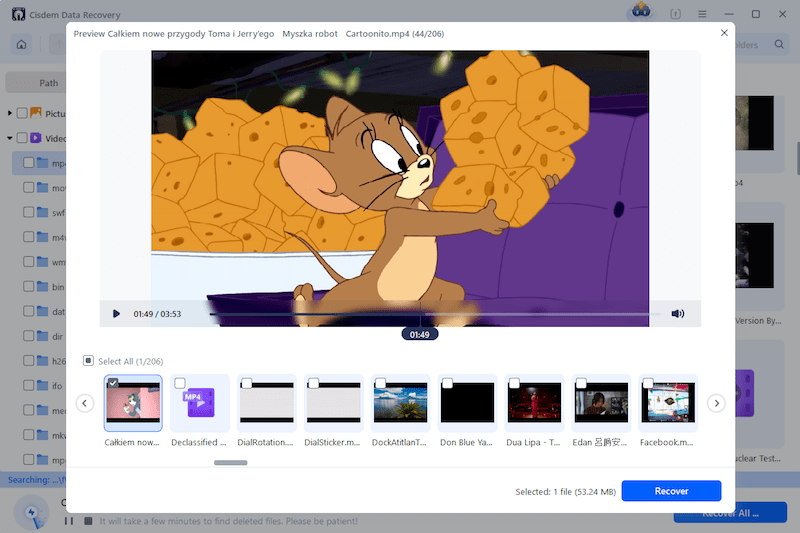Viewport: 800px width, 533px height.
Task: Collapse the Videos tree node
Action: click(x=10, y=138)
